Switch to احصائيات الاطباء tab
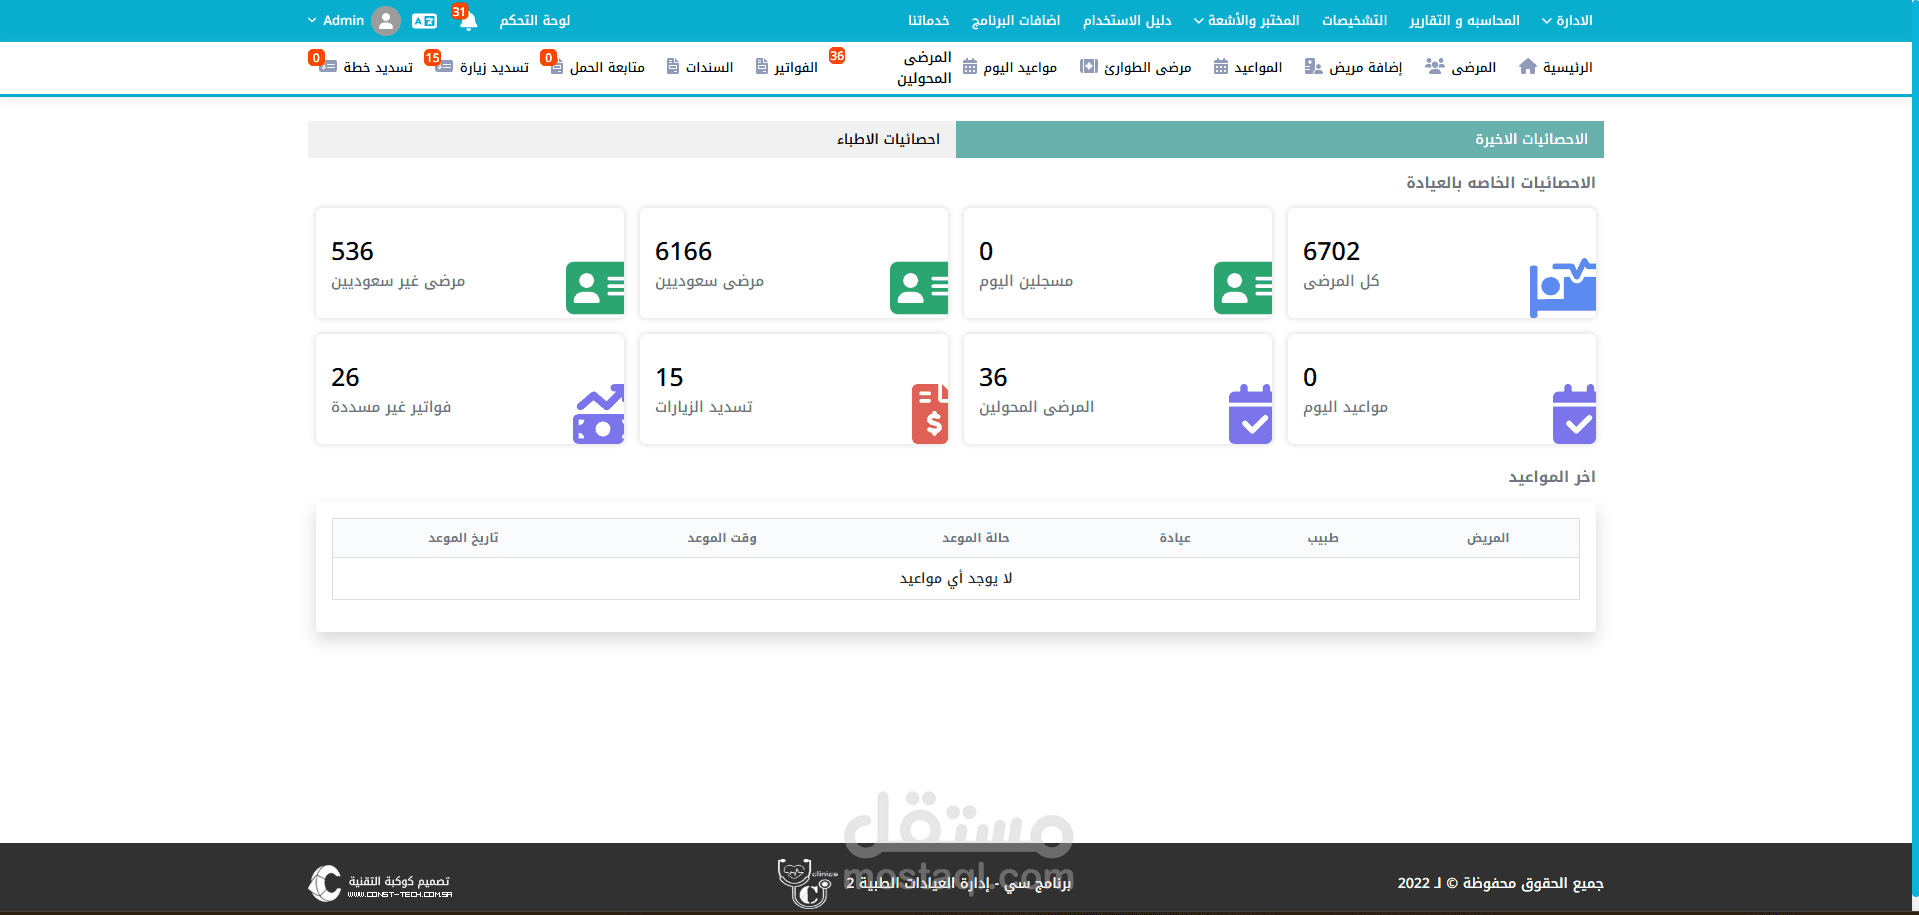Viewport: 1919px width, 915px height. tap(632, 139)
